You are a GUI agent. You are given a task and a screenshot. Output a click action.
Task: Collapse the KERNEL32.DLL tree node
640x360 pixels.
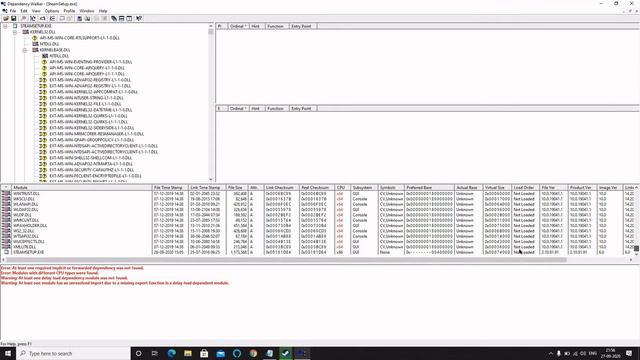15,32
